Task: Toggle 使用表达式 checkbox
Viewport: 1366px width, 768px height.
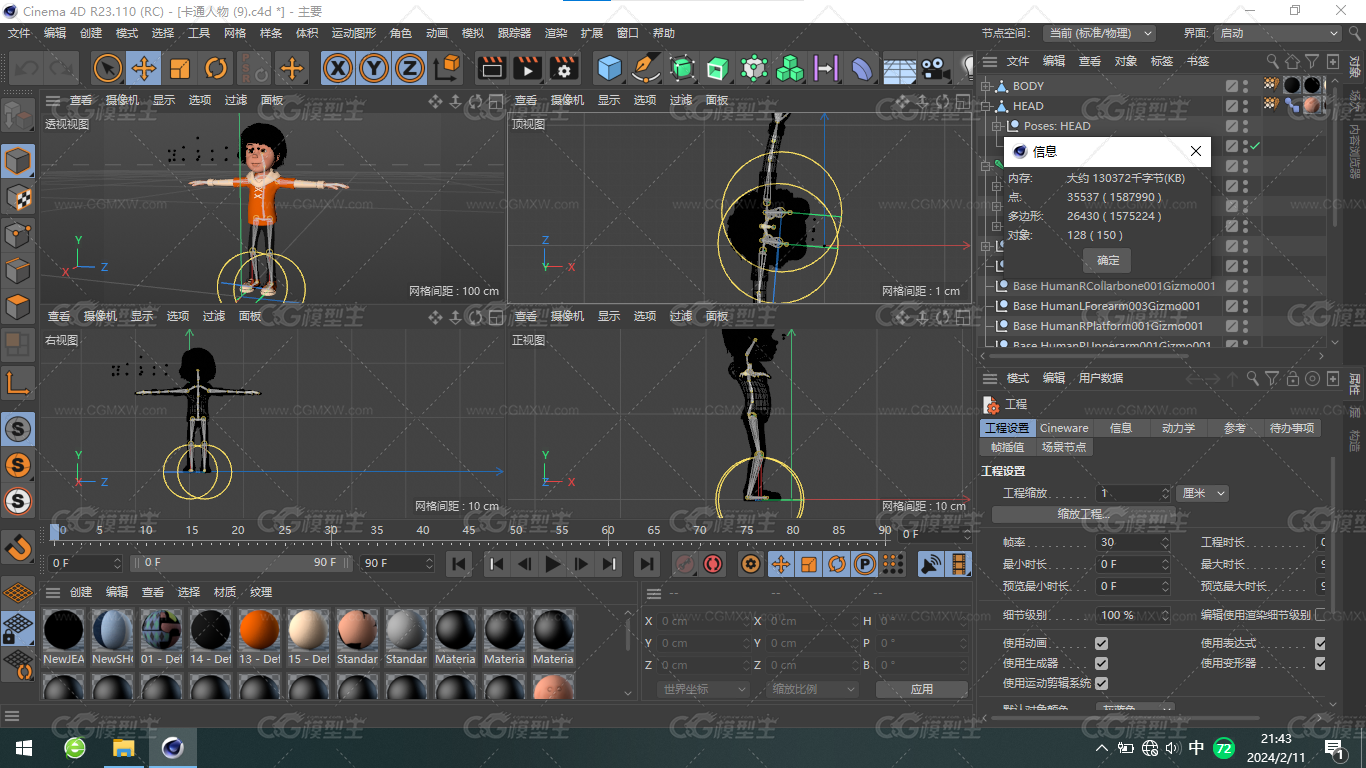Action: pos(1320,643)
